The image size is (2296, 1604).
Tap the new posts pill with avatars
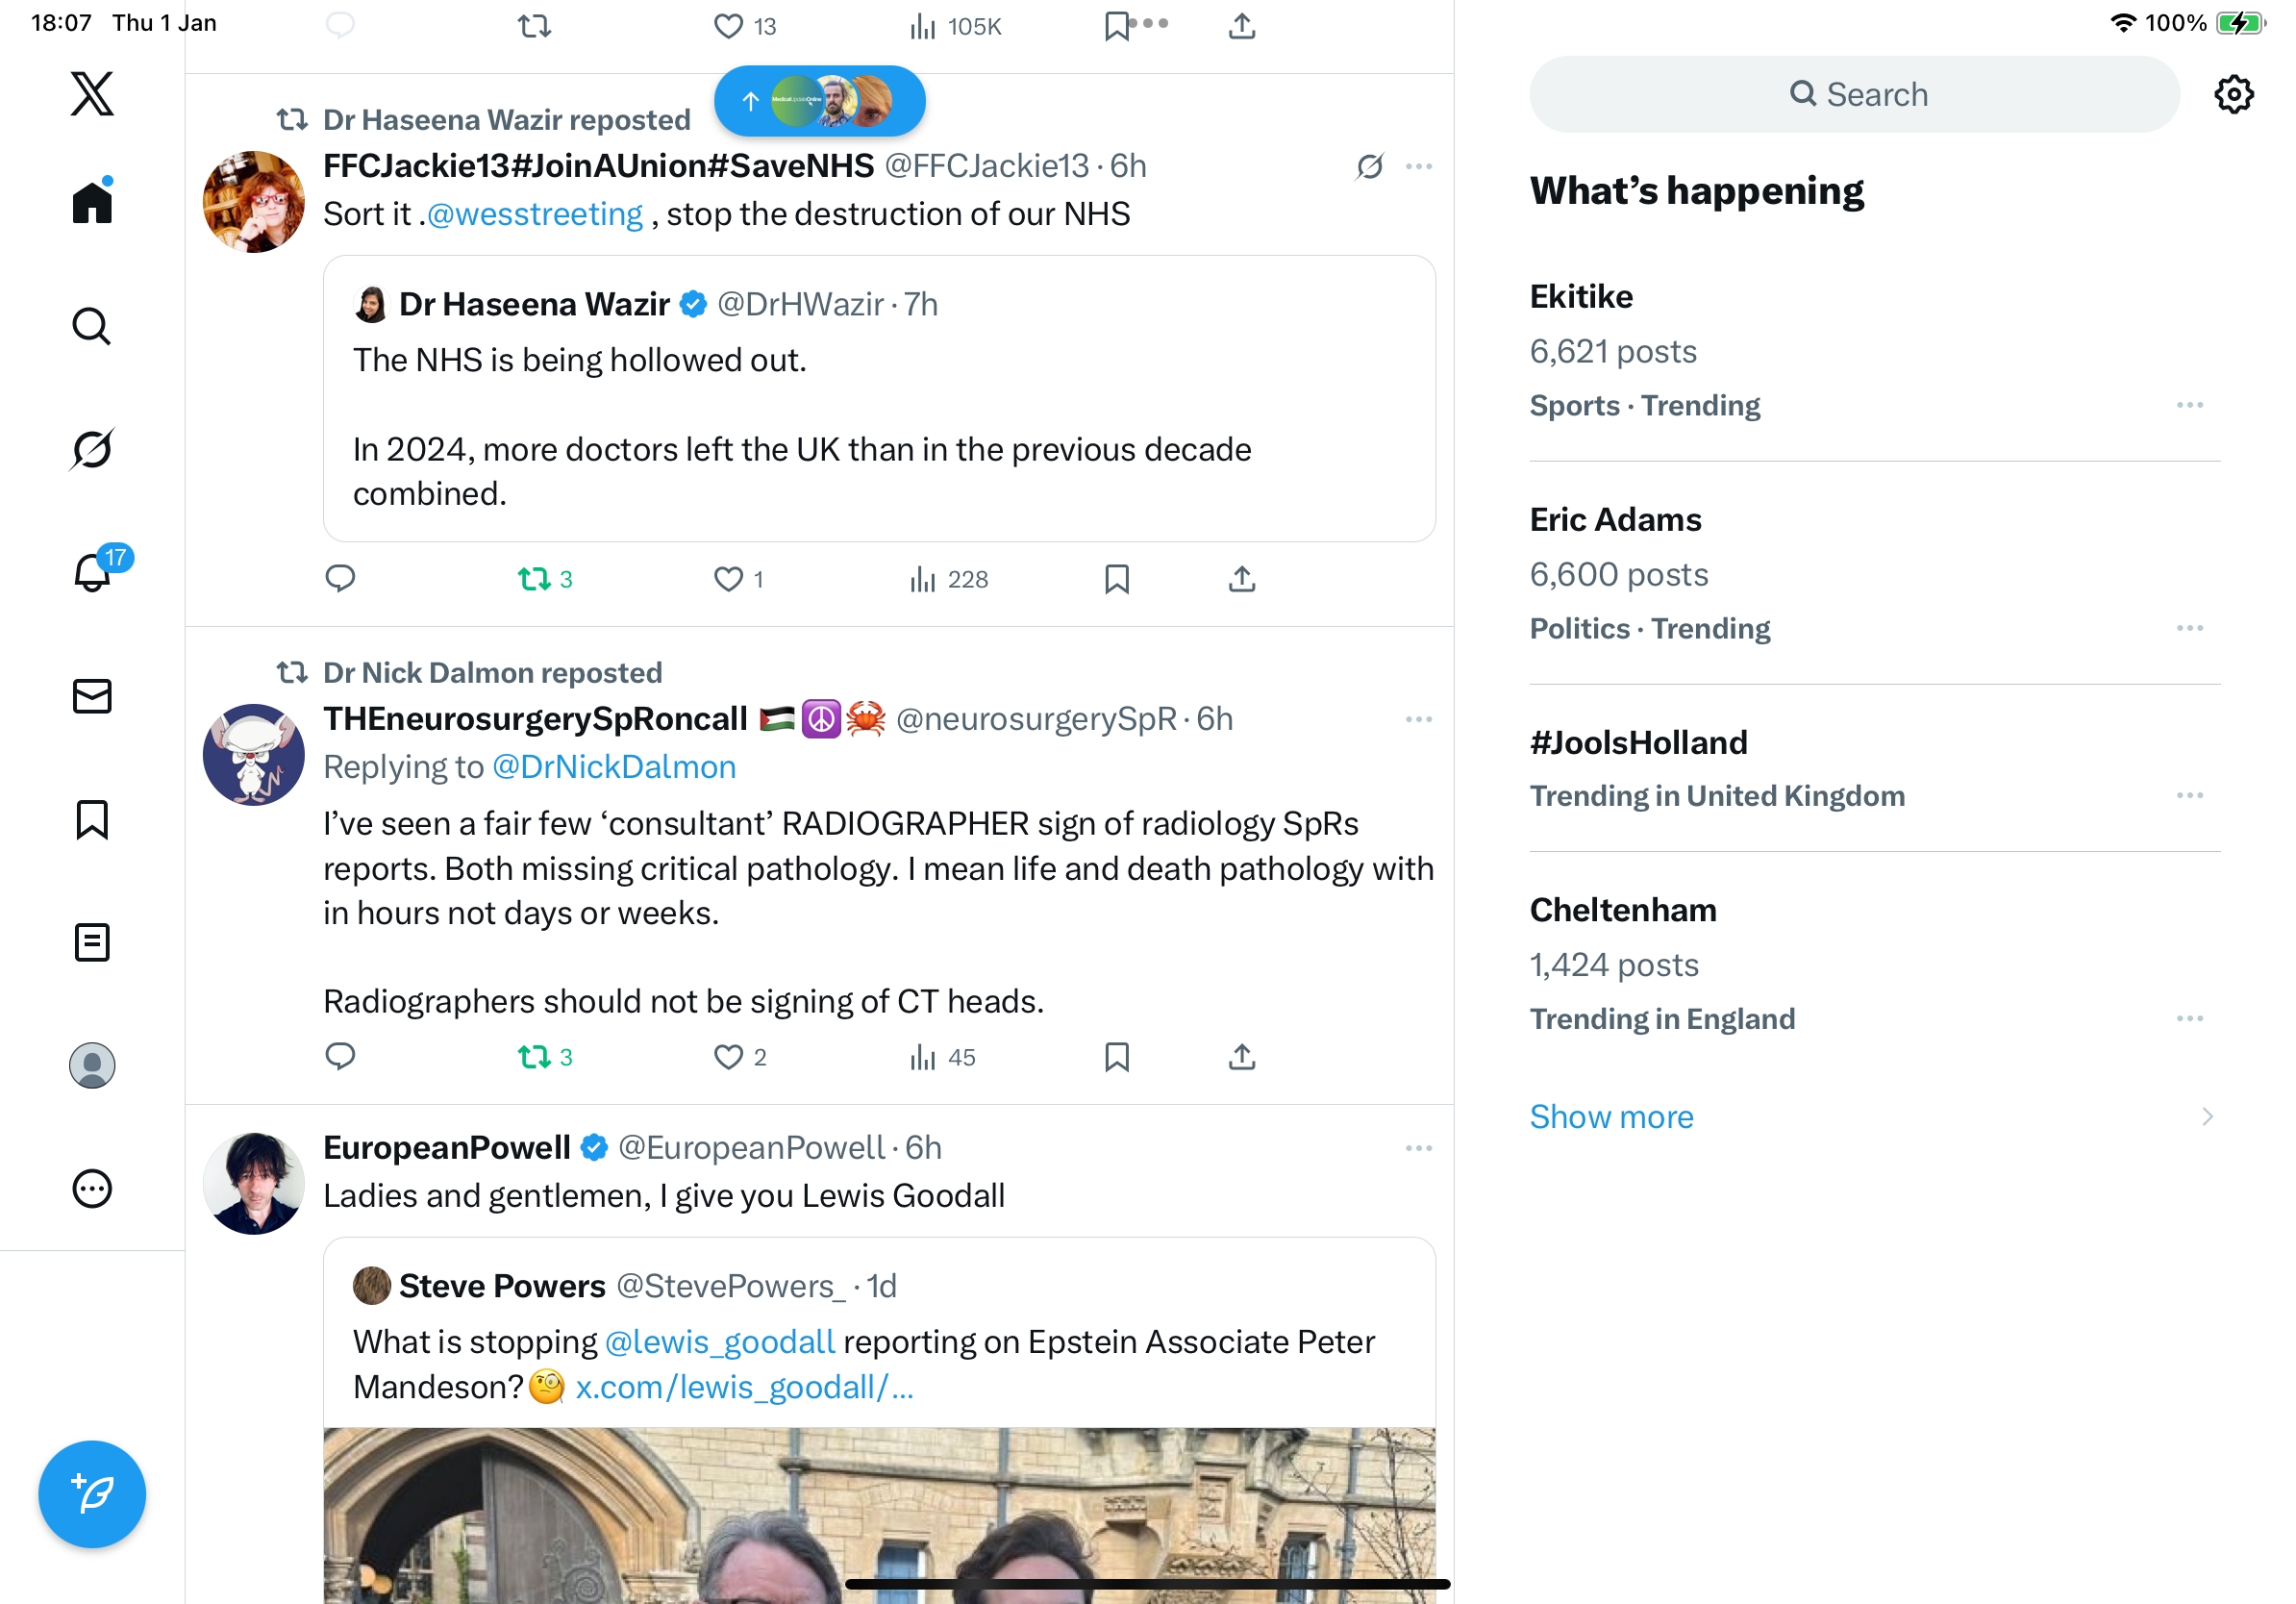tap(819, 101)
